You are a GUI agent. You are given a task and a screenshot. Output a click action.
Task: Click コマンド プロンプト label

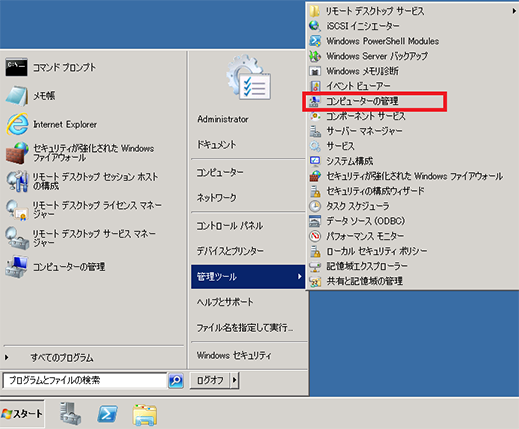pos(64,67)
